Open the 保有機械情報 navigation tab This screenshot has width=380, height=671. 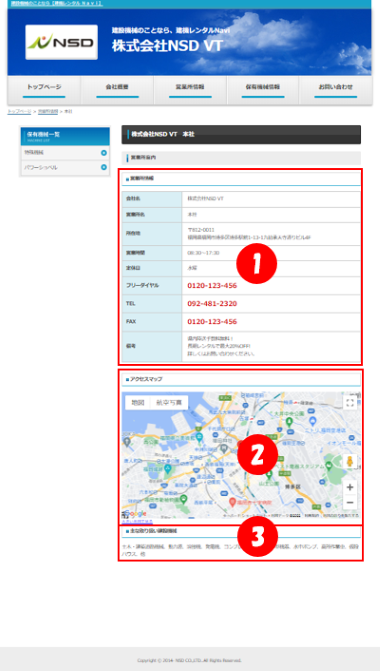263,90
